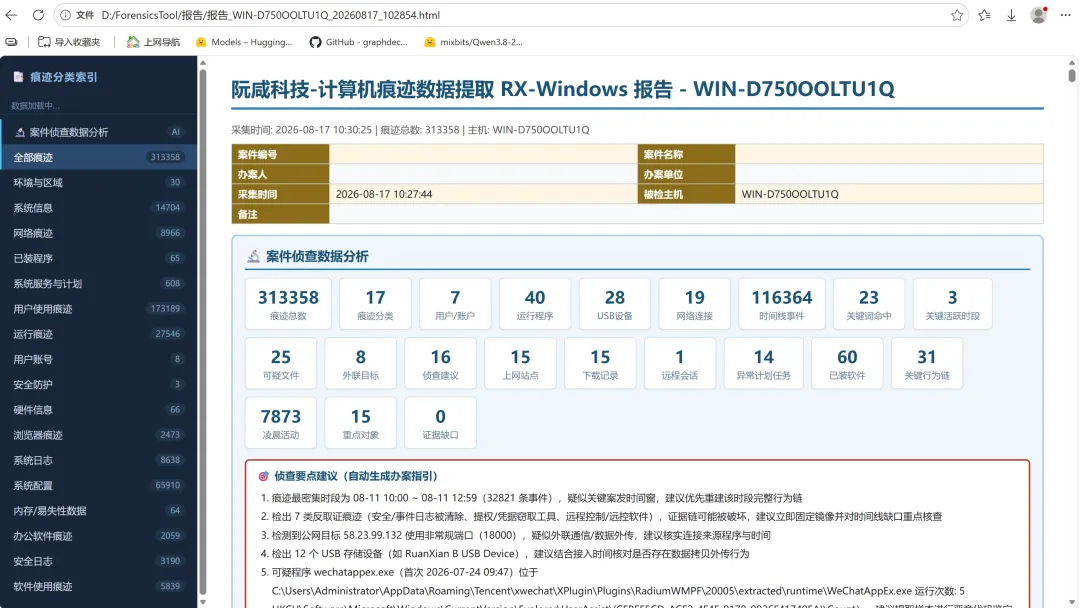Image resolution: width=1080 pixels, height=608 pixels.
Task: Select 浏览器痕迹 sidebar item
Action: point(98,435)
